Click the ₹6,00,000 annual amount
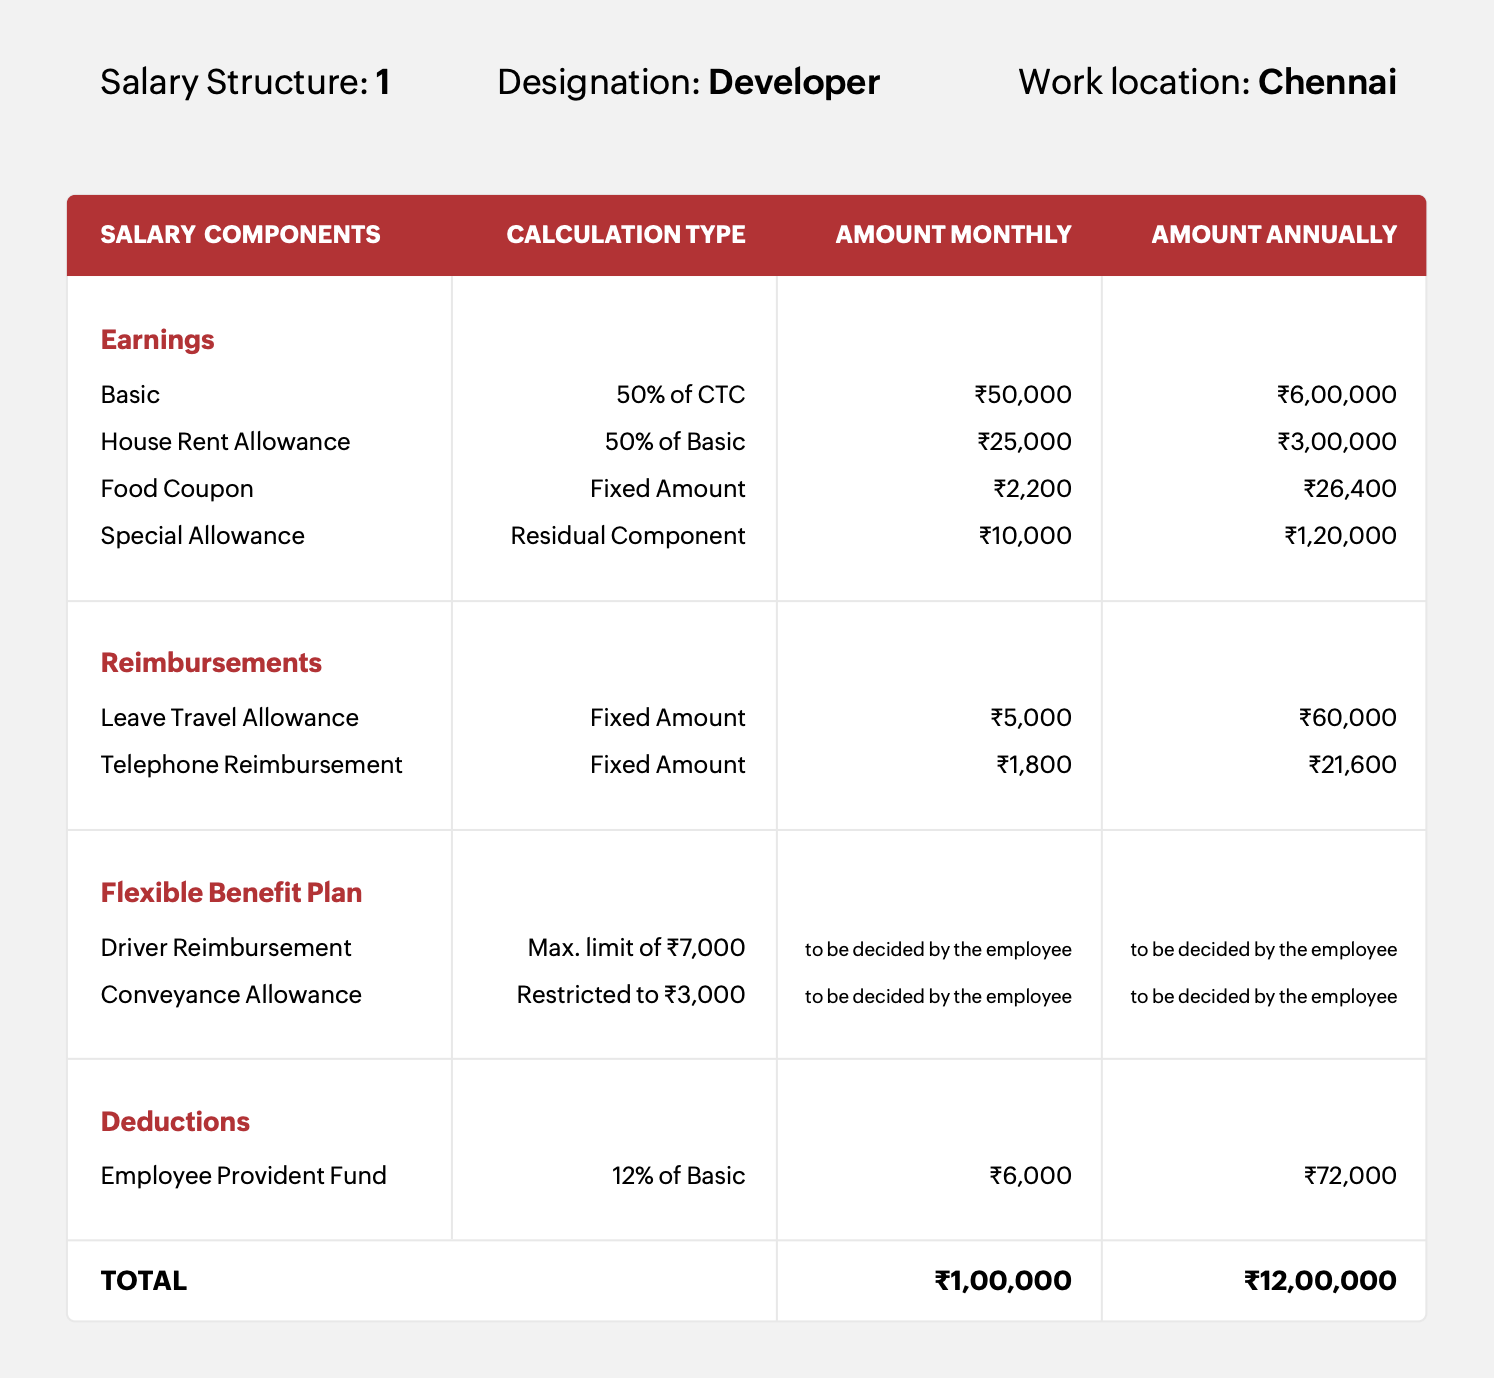Screen dimensions: 1494x1378 [1337, 395]
